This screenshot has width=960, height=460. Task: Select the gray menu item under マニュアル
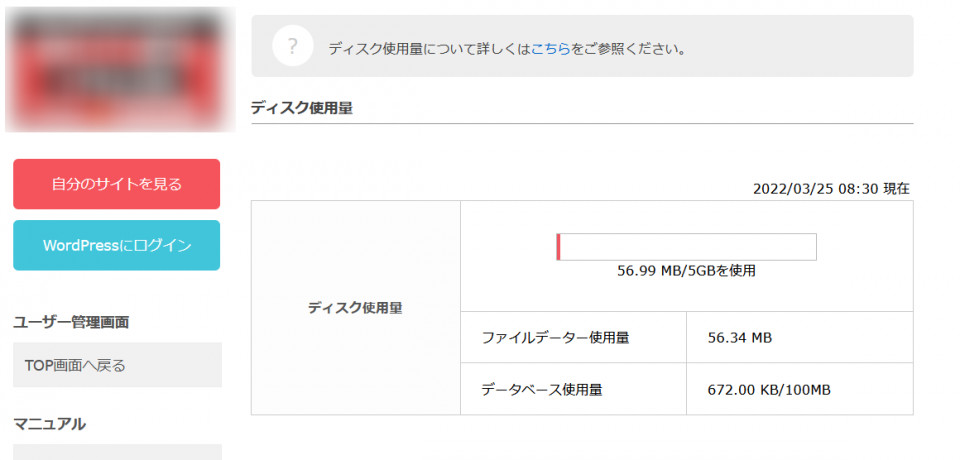(x=118, y=452)
